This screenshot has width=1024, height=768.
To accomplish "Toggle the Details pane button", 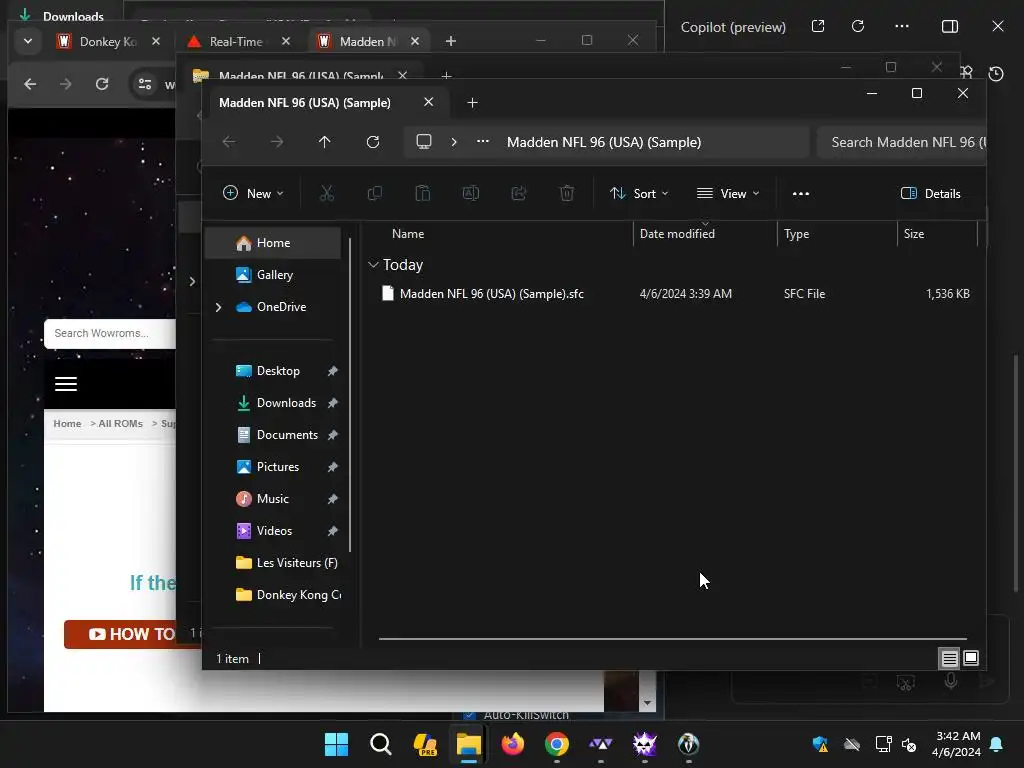I will pyautogui.click(x=931, y=193).
